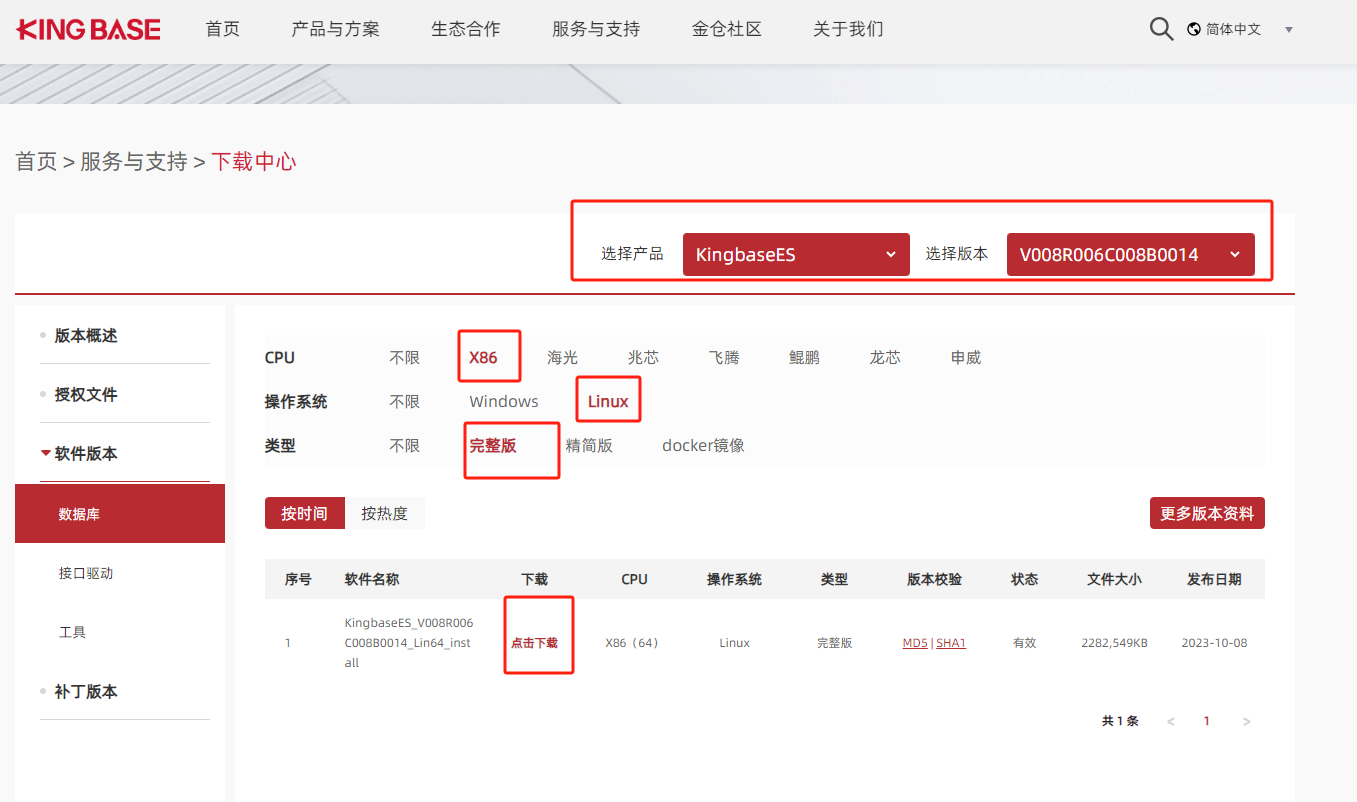Viewport: 1357px width, 802px height.
Task: Set CPU filter to 海光
Action: [562, 358]
